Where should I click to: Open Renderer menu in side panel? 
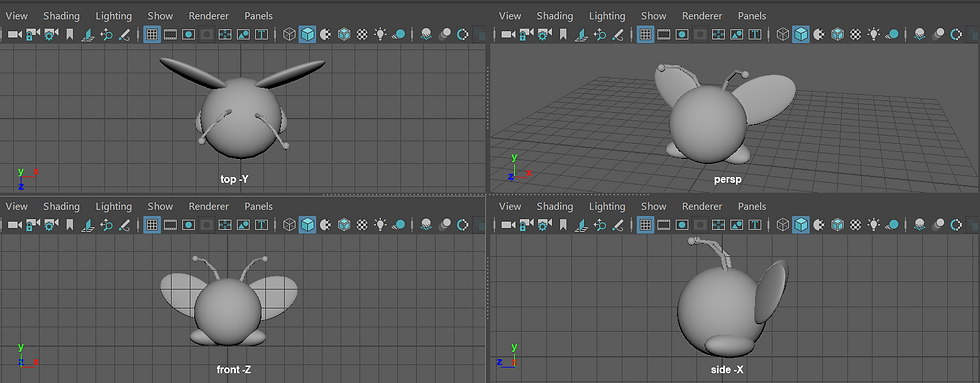[x=702, y=206]
